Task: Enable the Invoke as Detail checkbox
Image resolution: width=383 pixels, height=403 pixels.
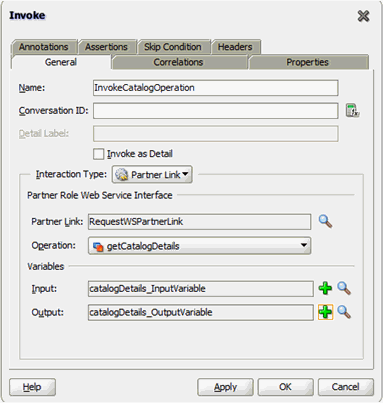Action: (99, 154)
